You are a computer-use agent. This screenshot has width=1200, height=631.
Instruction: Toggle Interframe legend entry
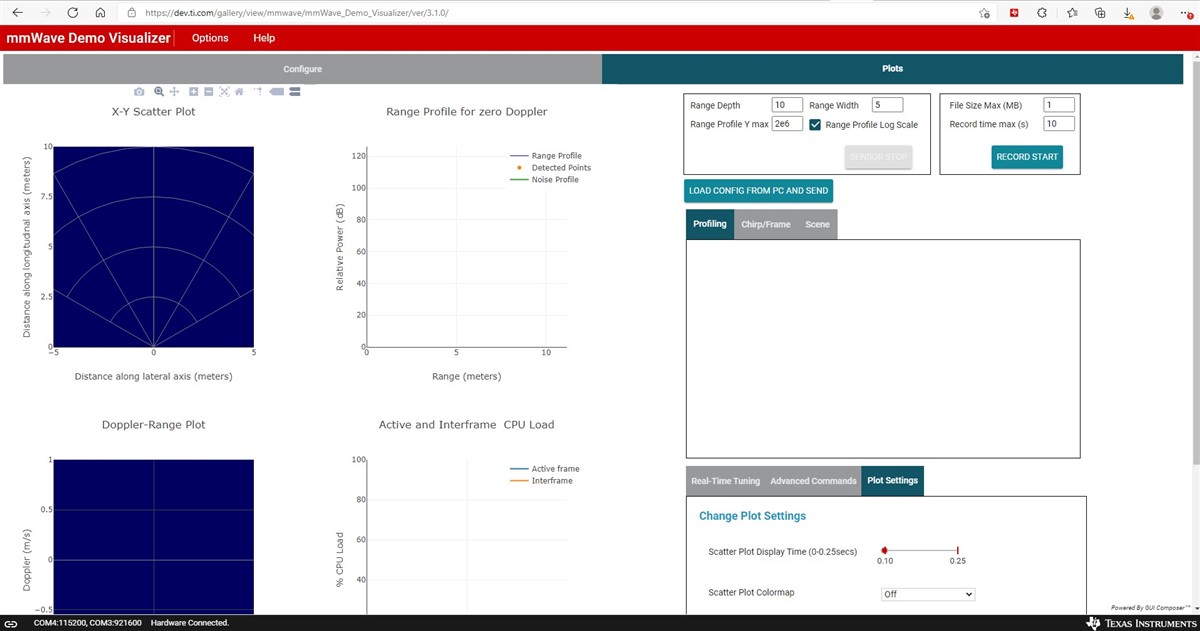pyautogui.click(x=541, y=481)
